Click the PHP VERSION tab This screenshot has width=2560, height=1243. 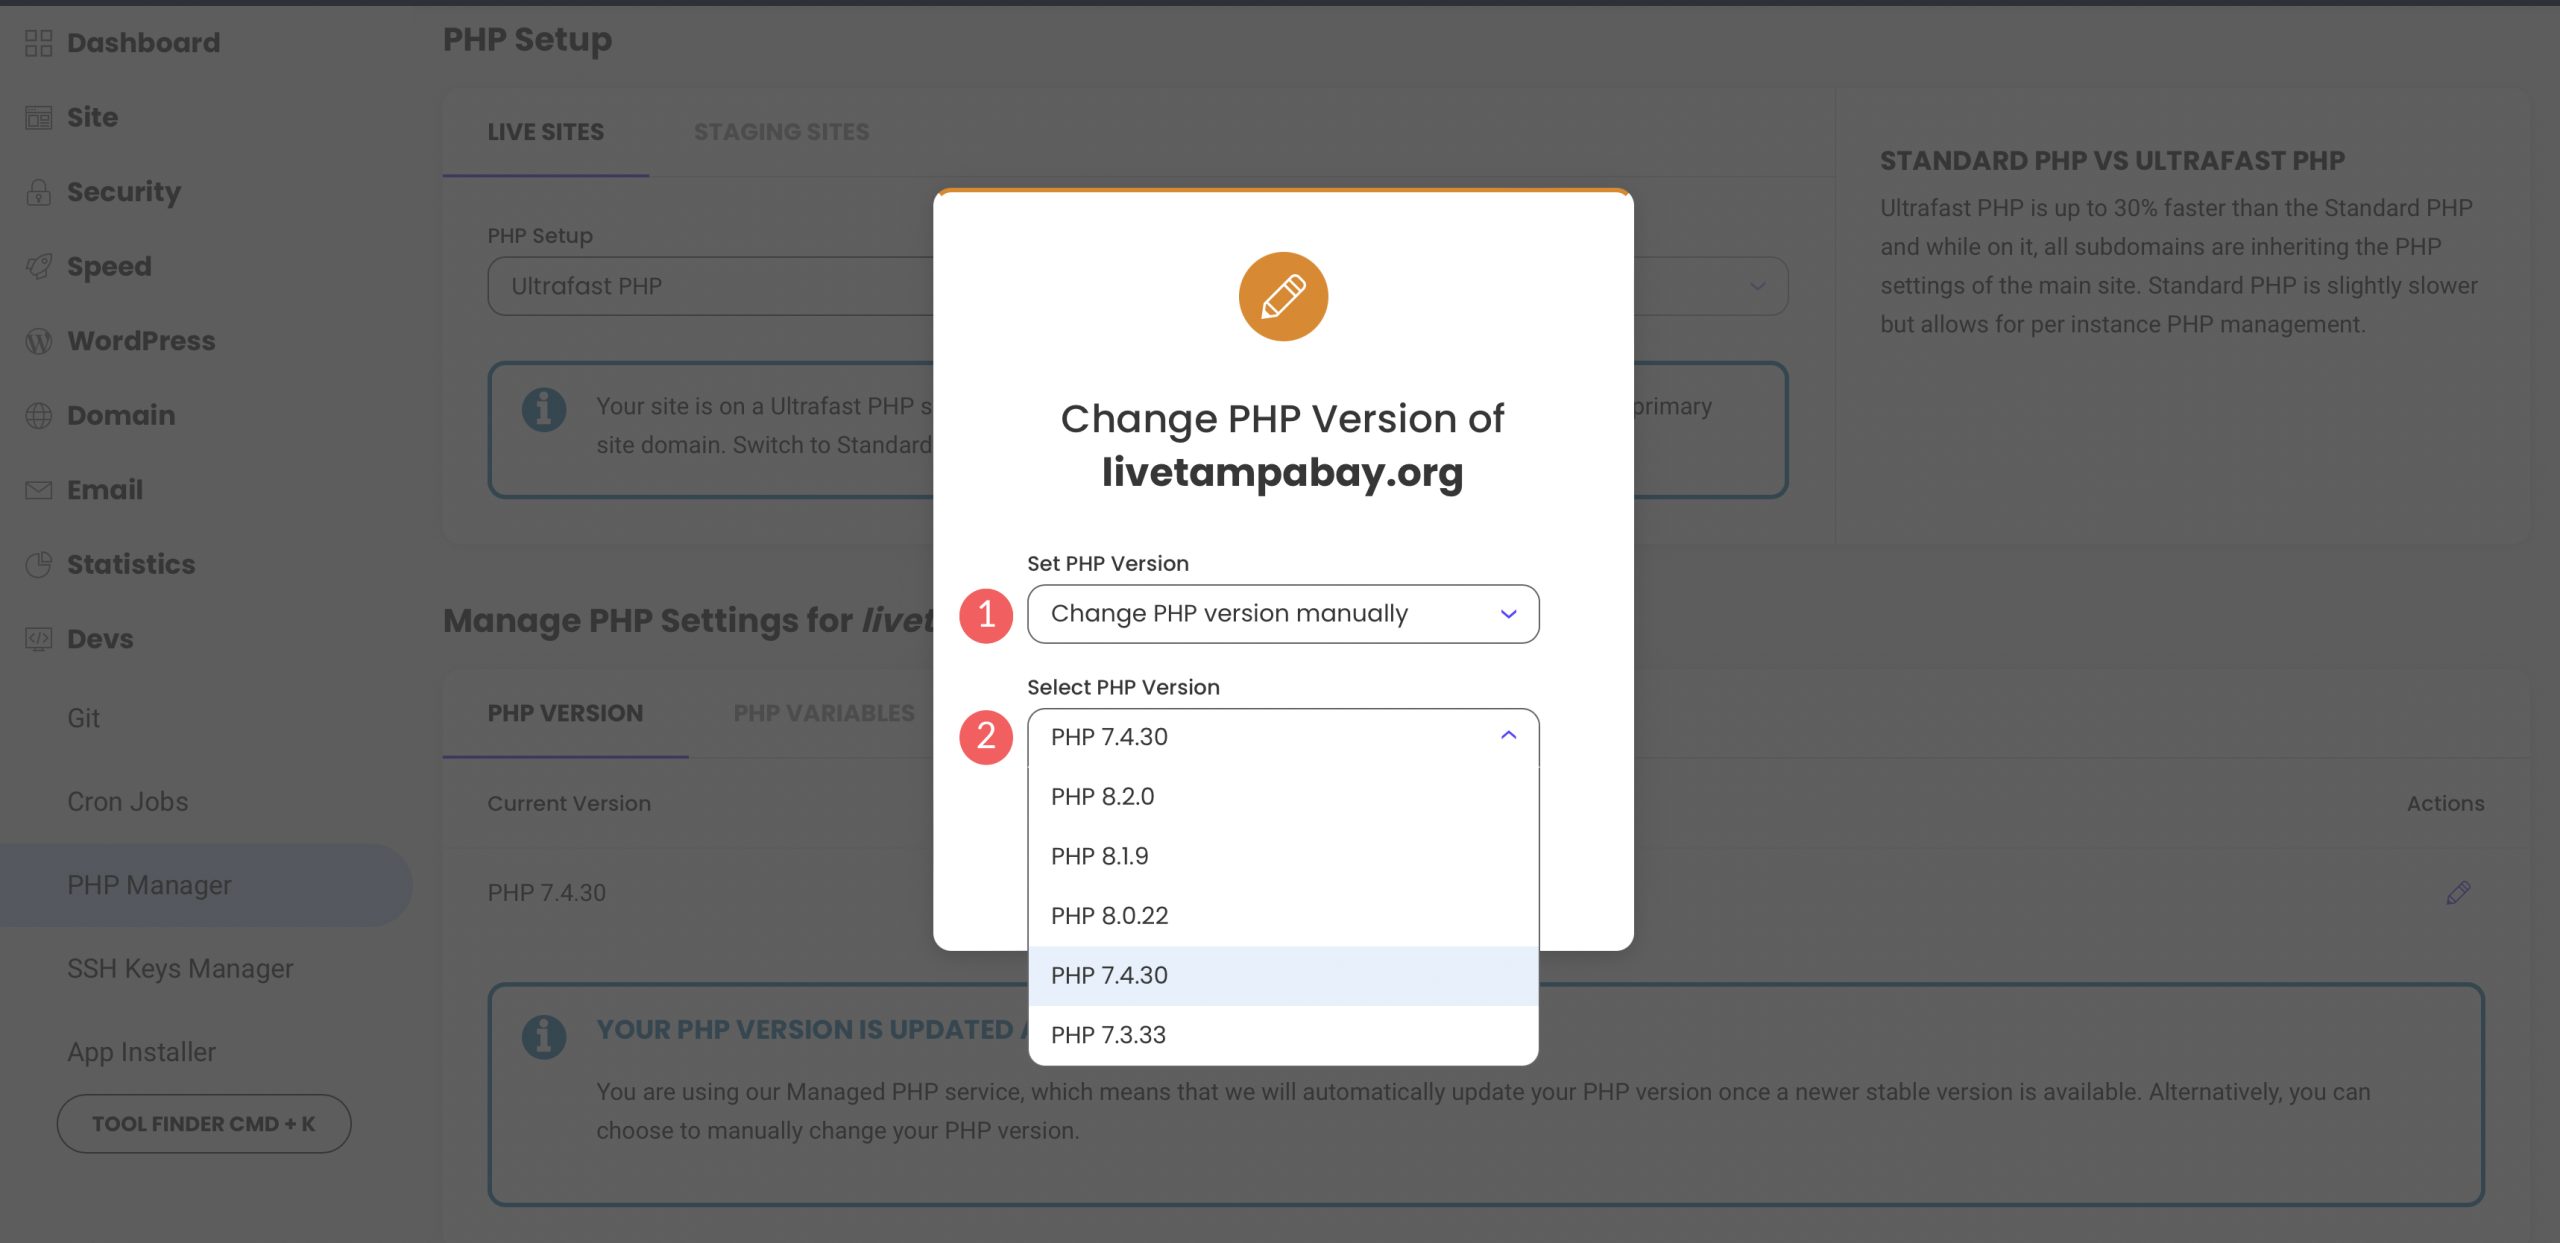pos(565,711)
